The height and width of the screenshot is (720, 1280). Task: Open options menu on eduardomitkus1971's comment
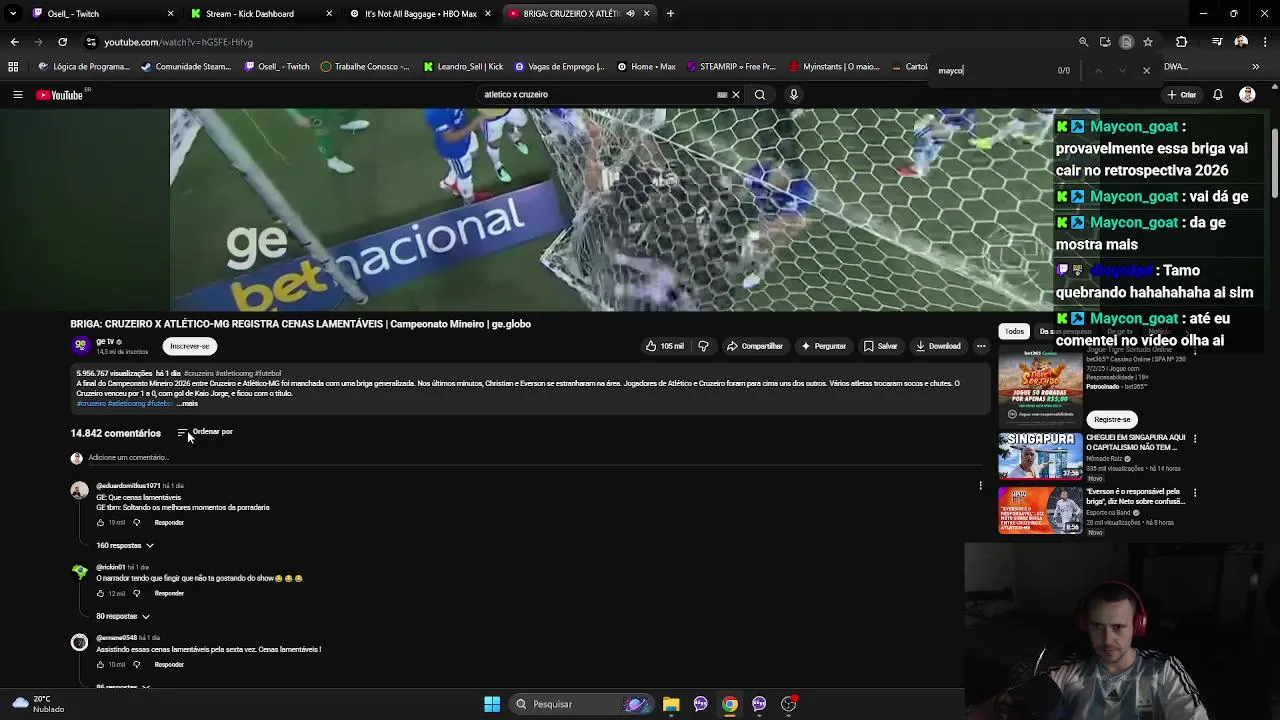pyautogui.click(x=980, y=486)
